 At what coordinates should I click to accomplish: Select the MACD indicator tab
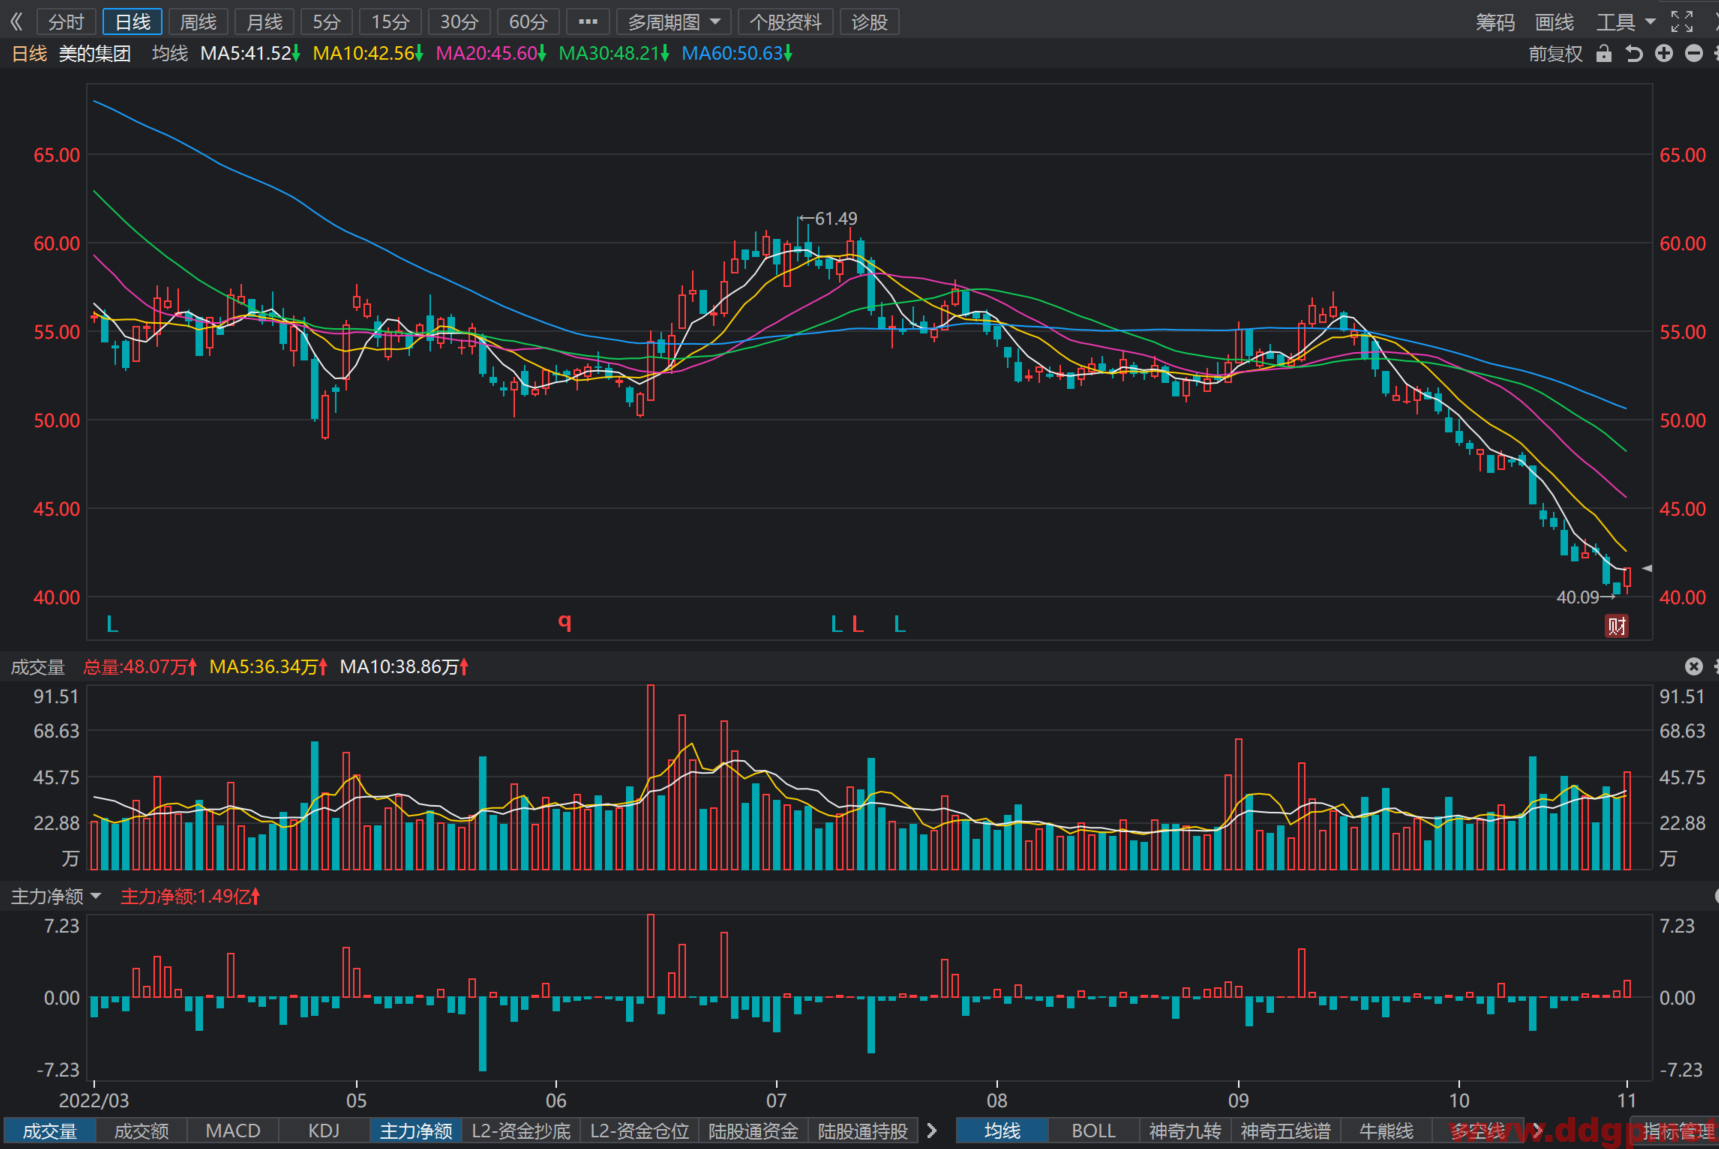pyautogui.click(x=233, y=1130)
